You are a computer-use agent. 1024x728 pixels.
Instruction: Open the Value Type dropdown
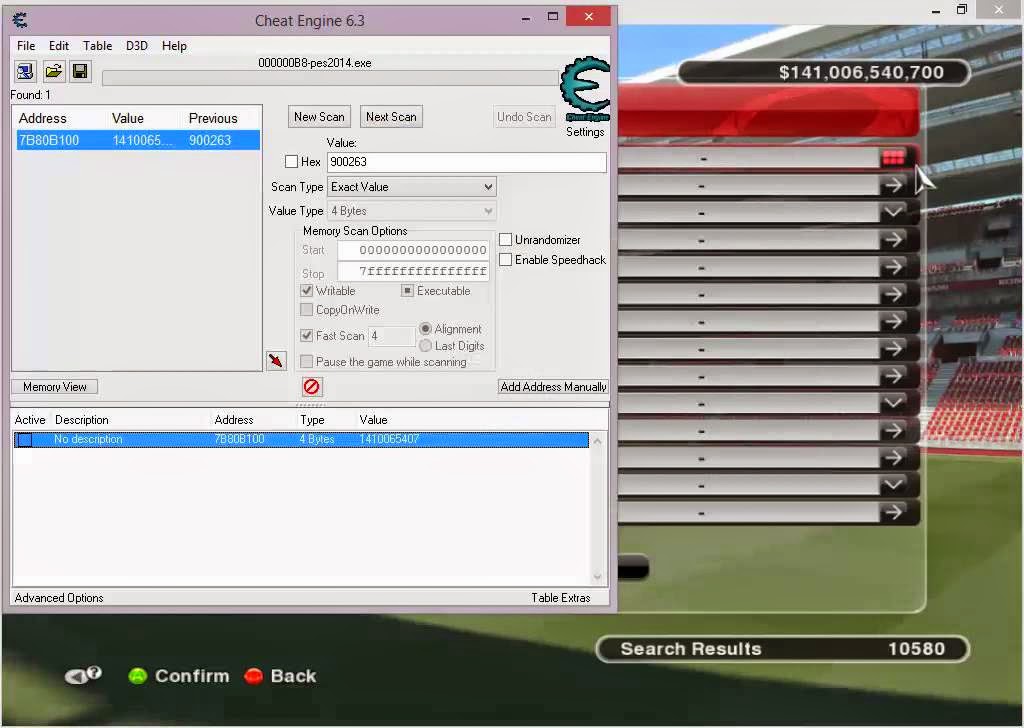[411, 211]
